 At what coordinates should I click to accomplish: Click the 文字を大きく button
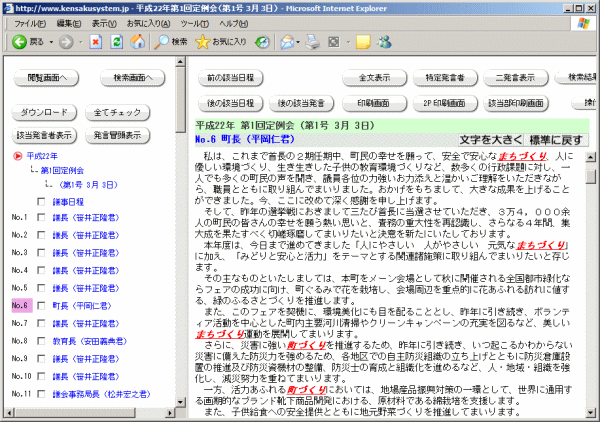pos(491,140)
